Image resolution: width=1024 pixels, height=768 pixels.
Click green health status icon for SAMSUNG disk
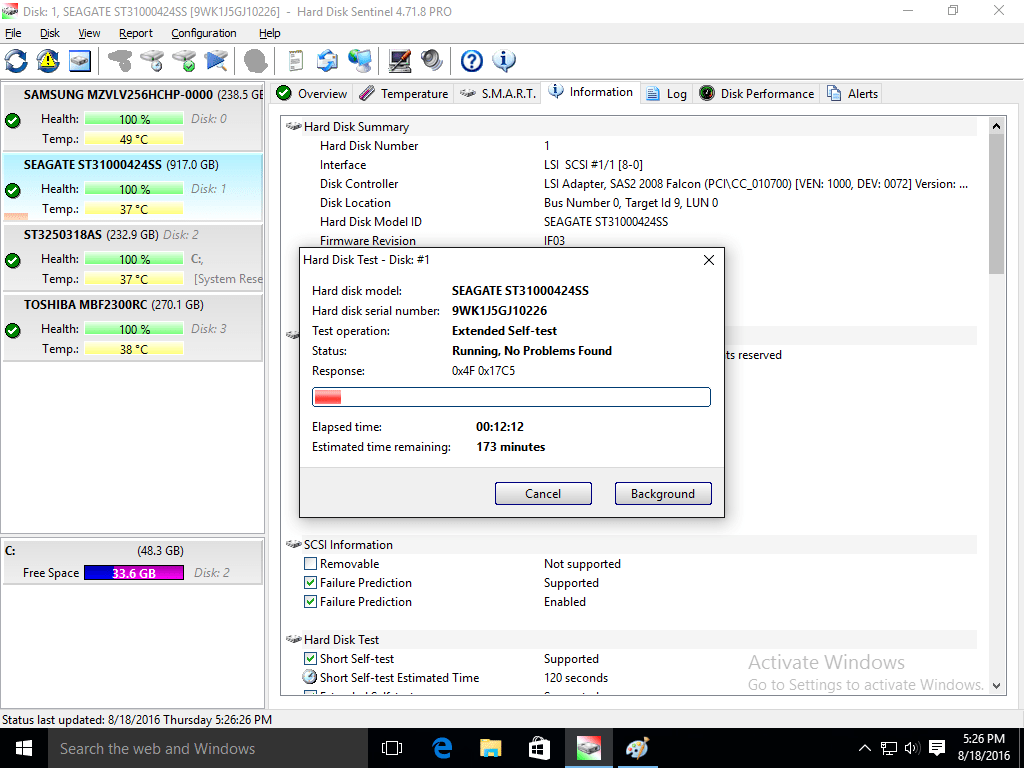click(x=12, y=120)
